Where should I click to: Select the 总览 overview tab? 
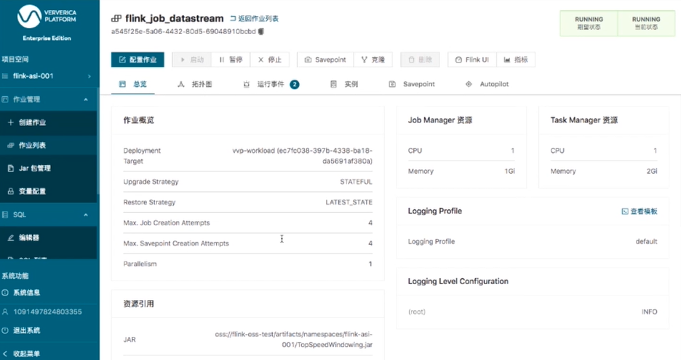pyautogui.click(x=133, y=84)
